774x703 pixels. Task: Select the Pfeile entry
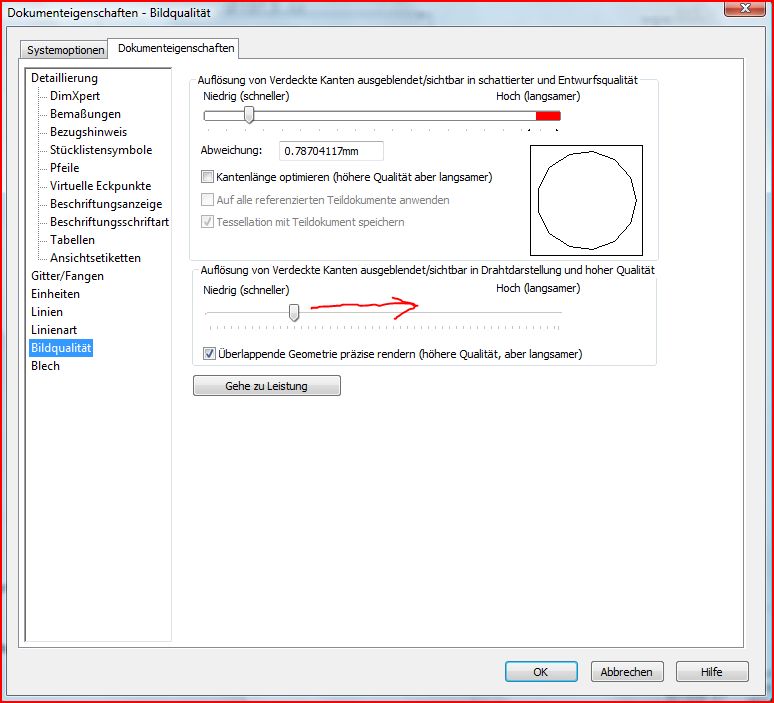[x=64, y=168]
